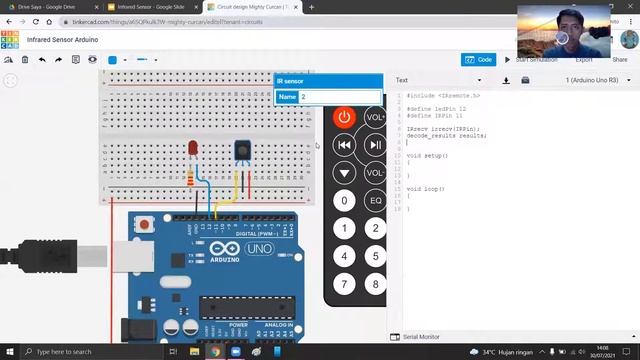Click the remote's VOL+ button
Screen dimensions: 640x360
[x=375, y=117]
